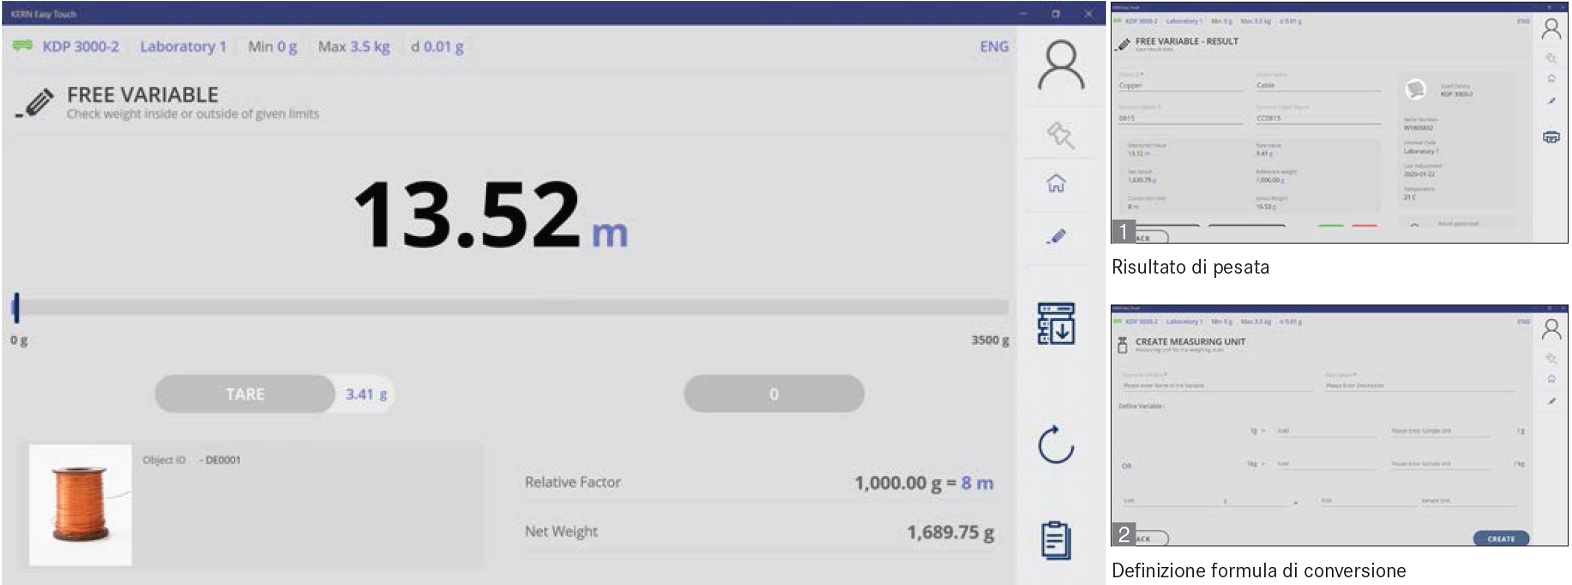Select the pencil edit icon in main sidebar
1572x585 pixels.
[x=1056, y=237]
